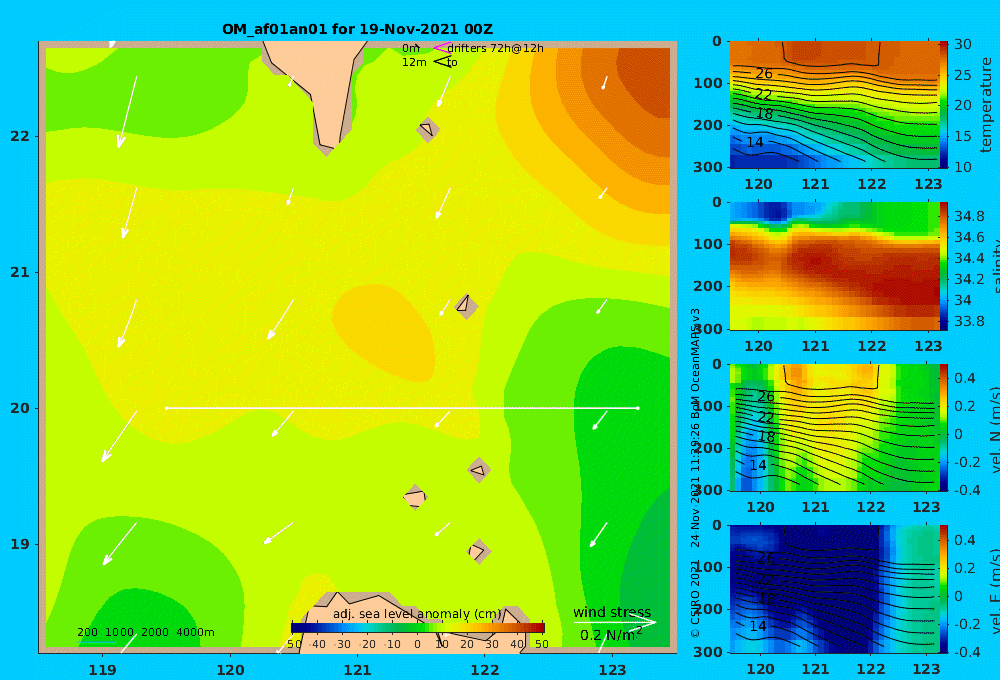Click longitude tick label 121 on main map

click(x=357, y=670)
